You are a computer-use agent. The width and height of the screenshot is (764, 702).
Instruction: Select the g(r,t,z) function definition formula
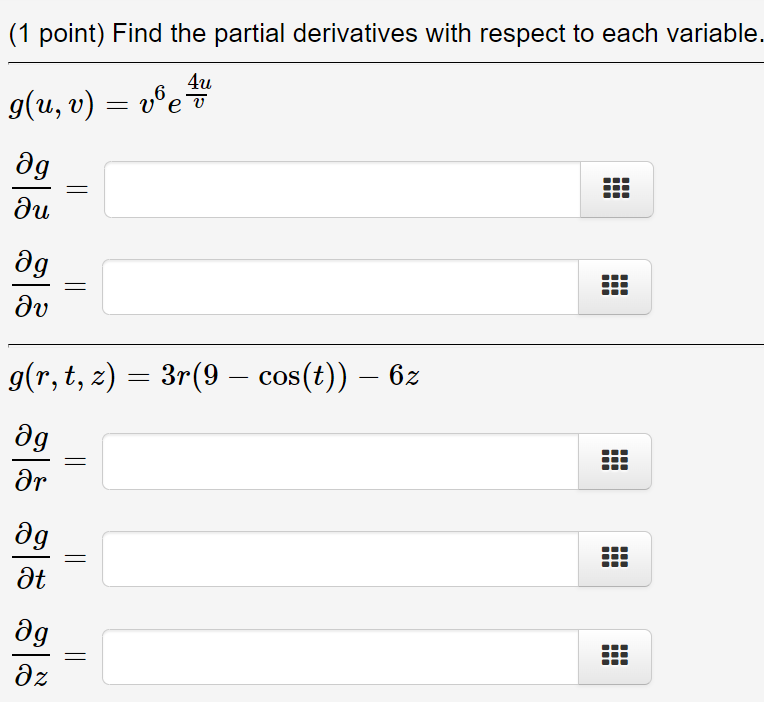point(214,377)
